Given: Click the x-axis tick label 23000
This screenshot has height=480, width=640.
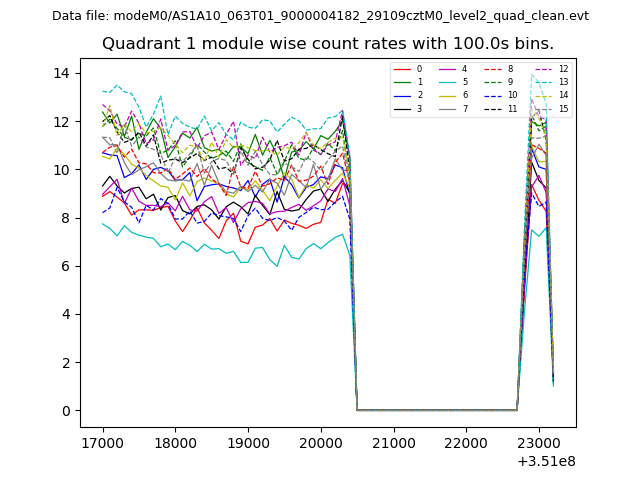Looking at the screenshot, I should pyautogui.click(x=538, y=440).
